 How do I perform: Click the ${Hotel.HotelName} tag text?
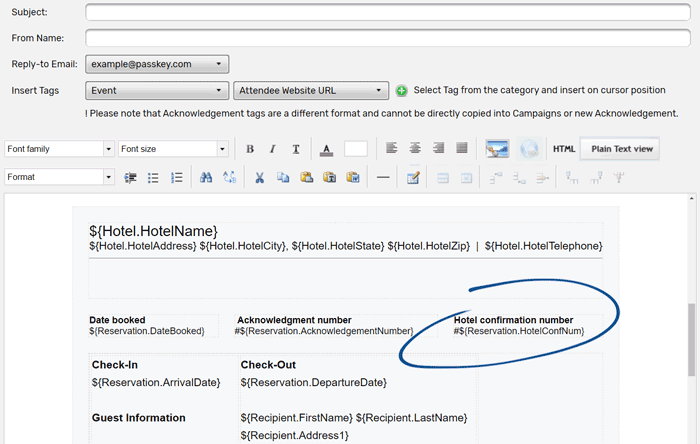(x=153, y=231)
